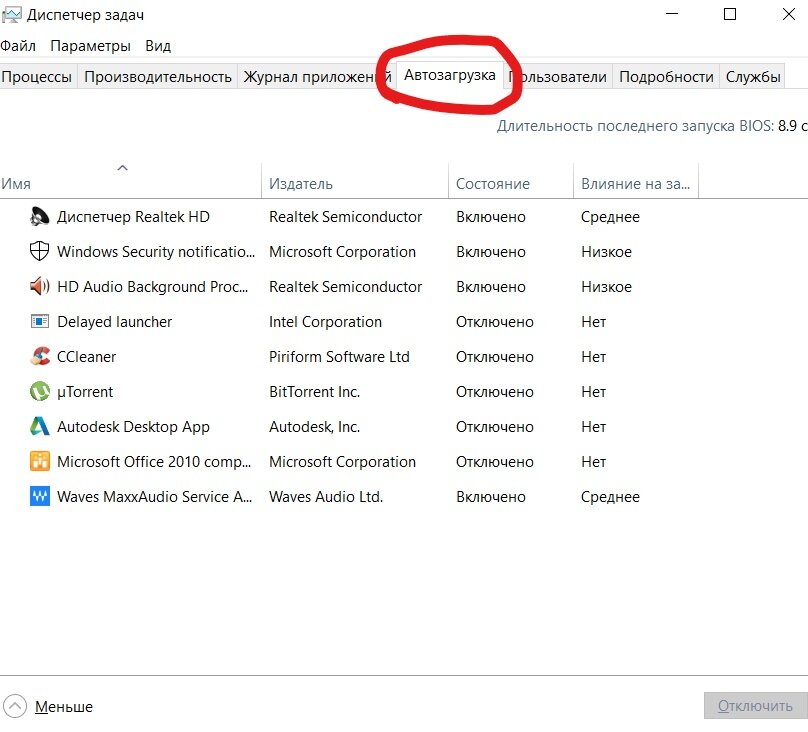Image resolution: width=808 pixels, height=732 pixels.
Task: Collapse view with the Меньше arrow icon
Action: (x=14, y=706)
